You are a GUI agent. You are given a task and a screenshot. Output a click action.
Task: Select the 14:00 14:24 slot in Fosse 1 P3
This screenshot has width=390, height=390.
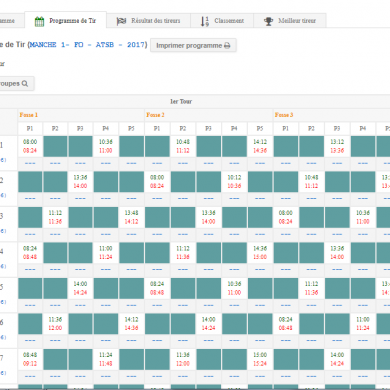(x=80, y=288)
